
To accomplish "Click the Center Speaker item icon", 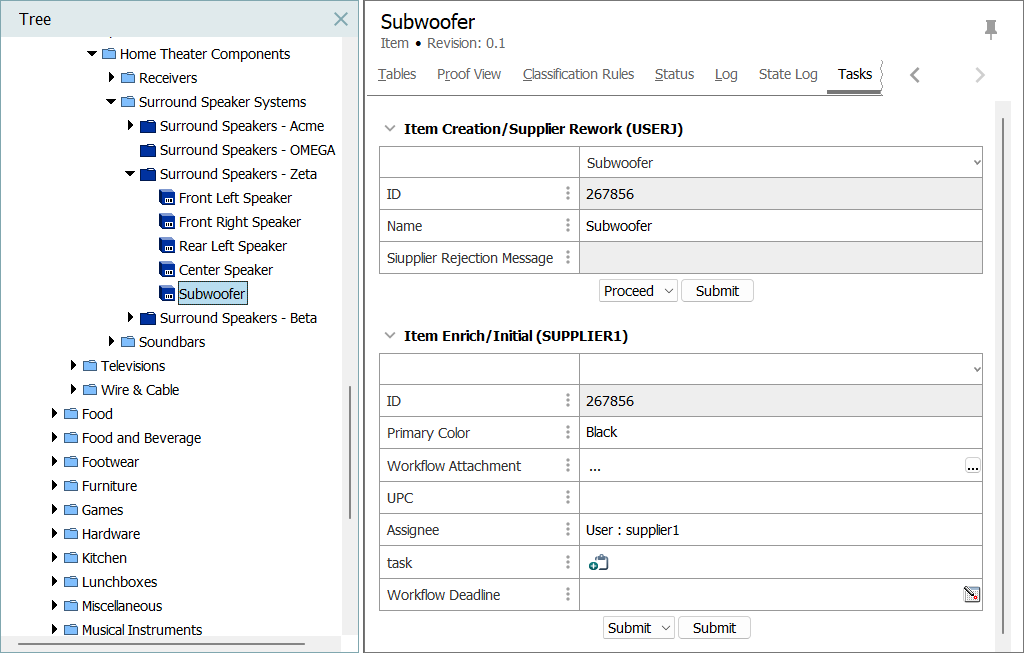I will [167, 270].
